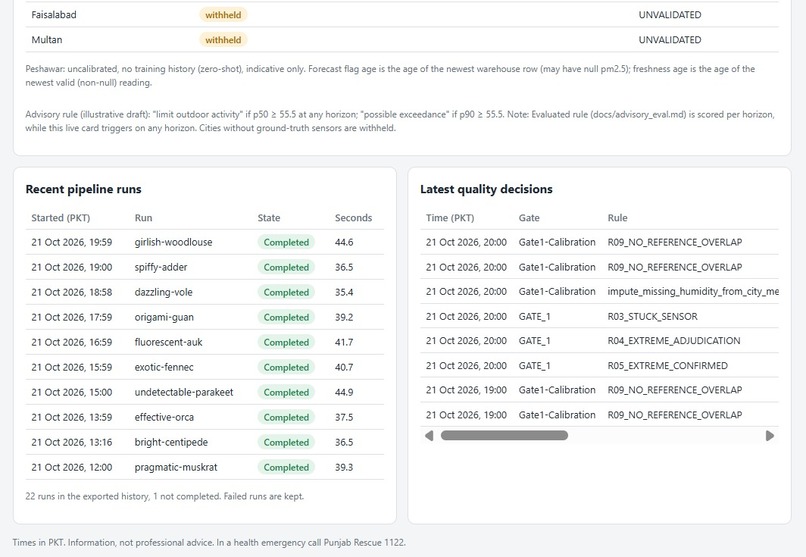Click the Rule column header
Image resolution: width=806 pixels, height=557 pixels.
pos(617,218)
